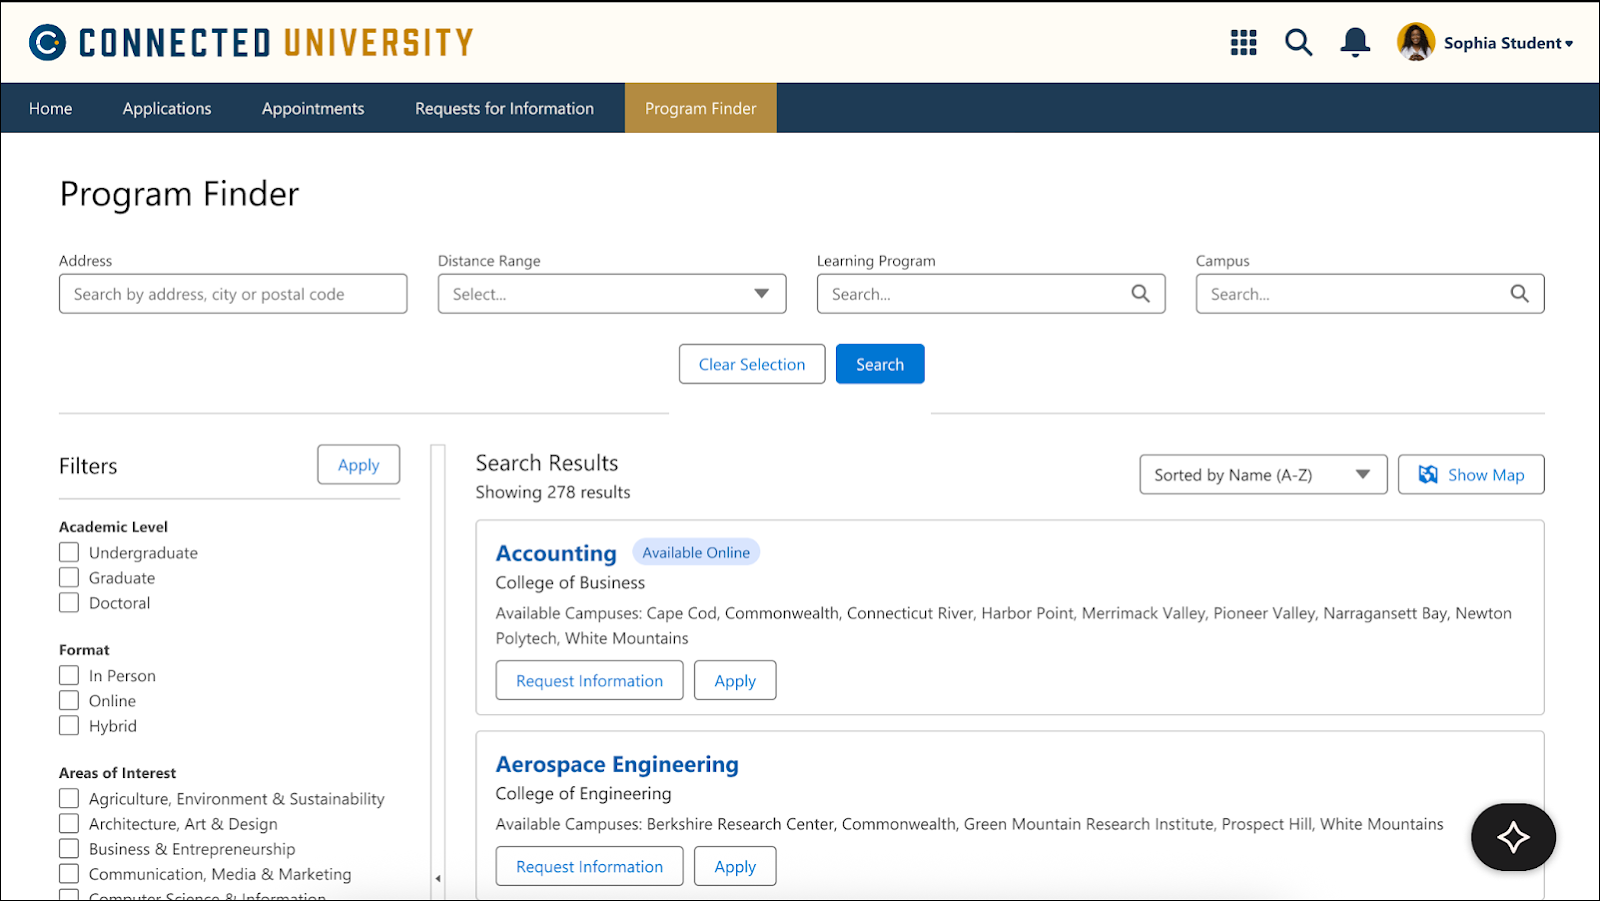Click the Campus field search magnifier
Viewport: 1600px width, 901px height.
tap(1520, 293)
